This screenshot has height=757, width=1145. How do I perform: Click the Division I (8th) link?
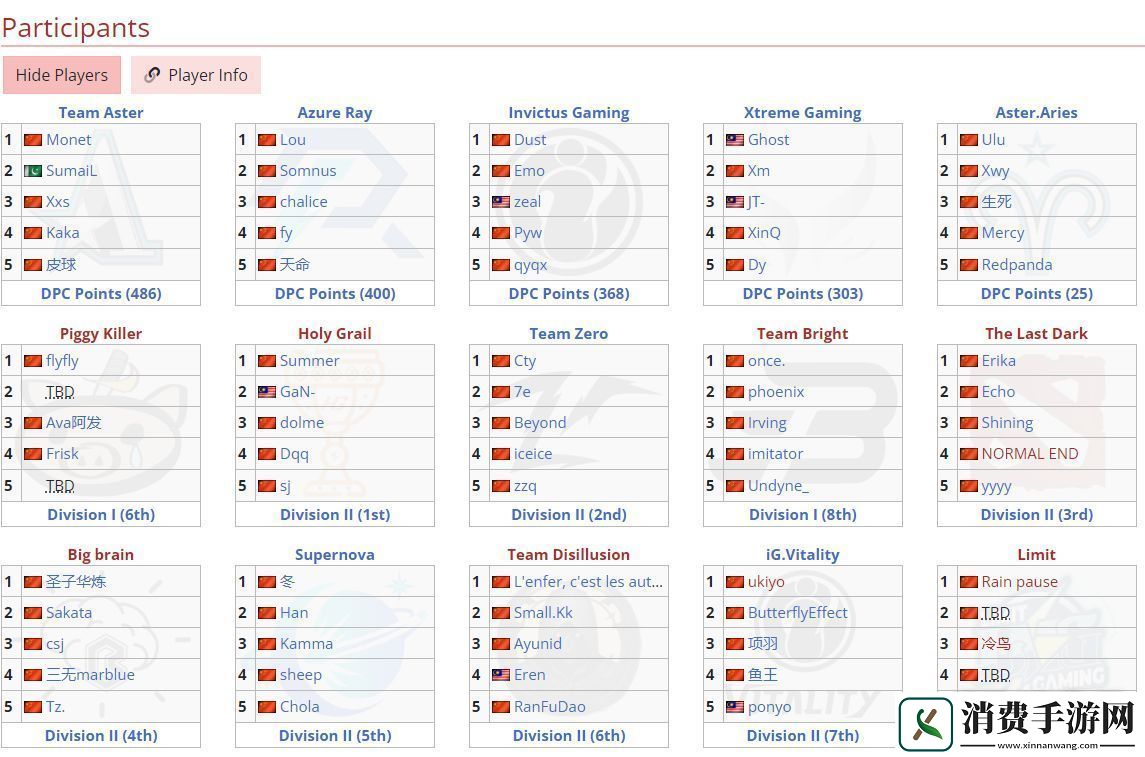pyautogui.click(x=803, y=515)
